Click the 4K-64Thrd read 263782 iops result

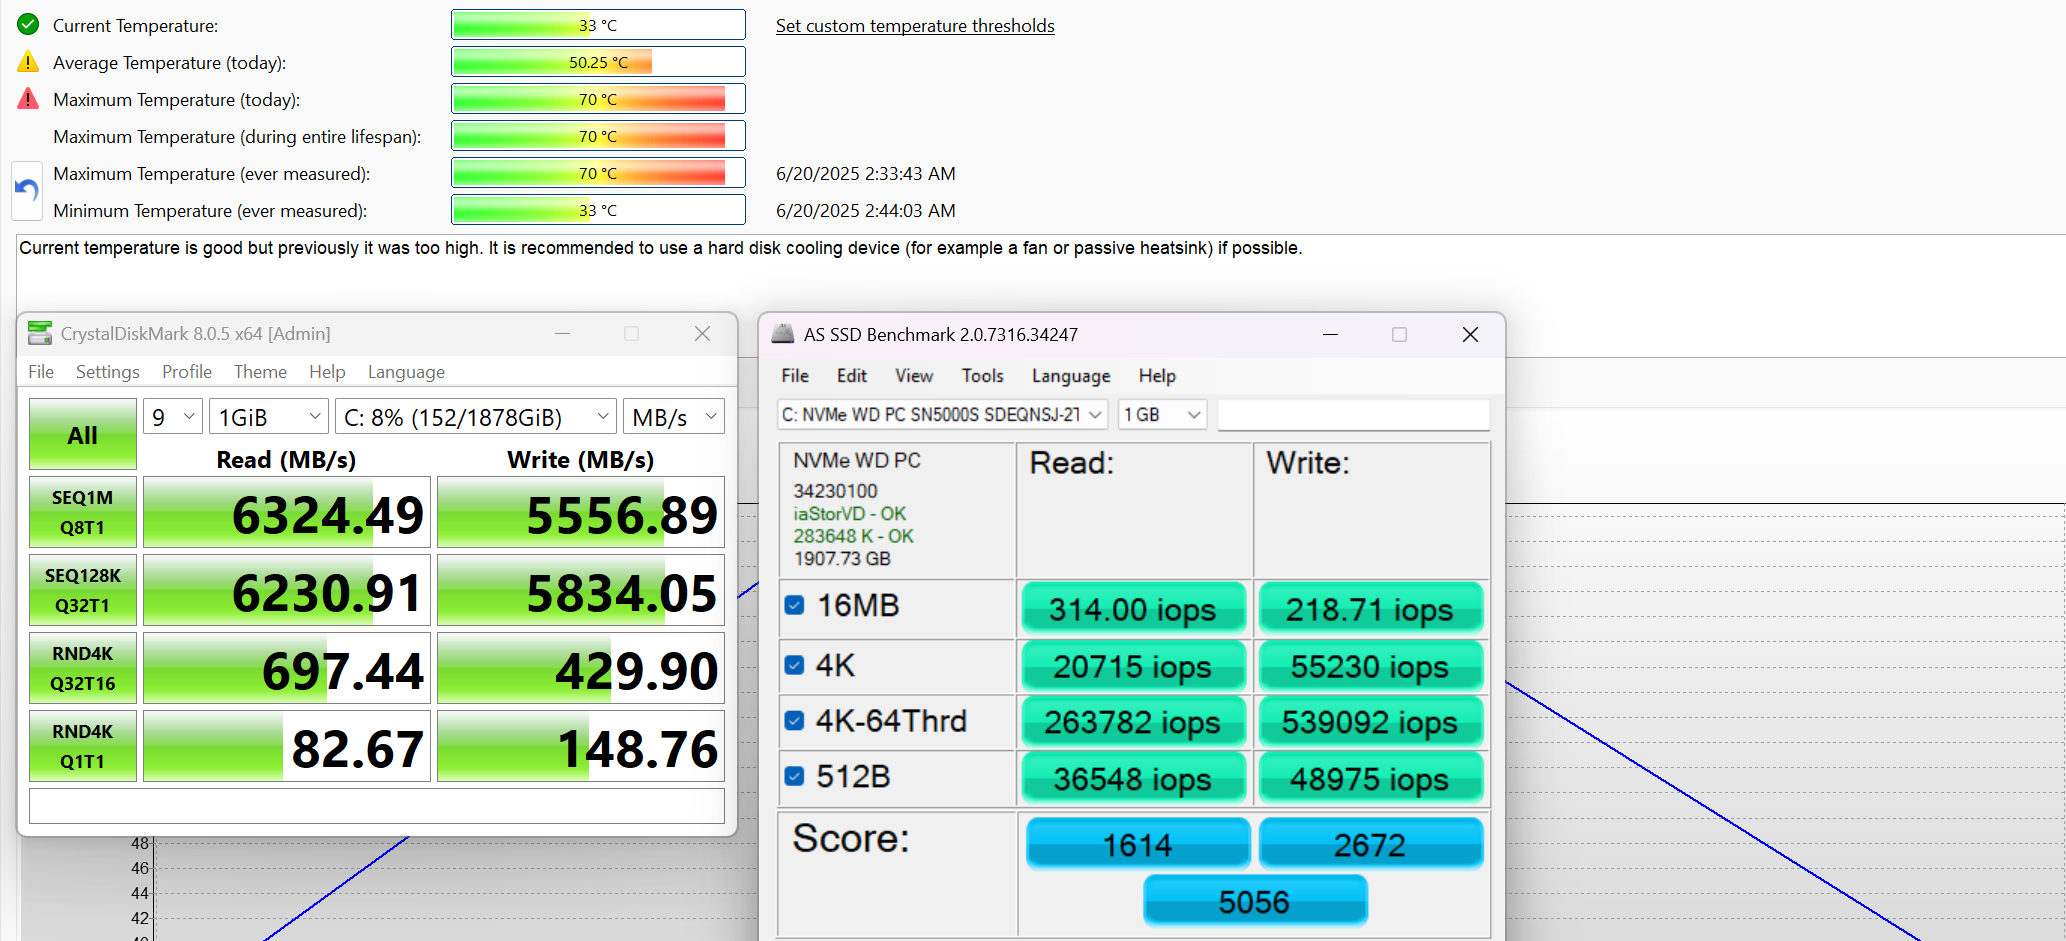1133,722
